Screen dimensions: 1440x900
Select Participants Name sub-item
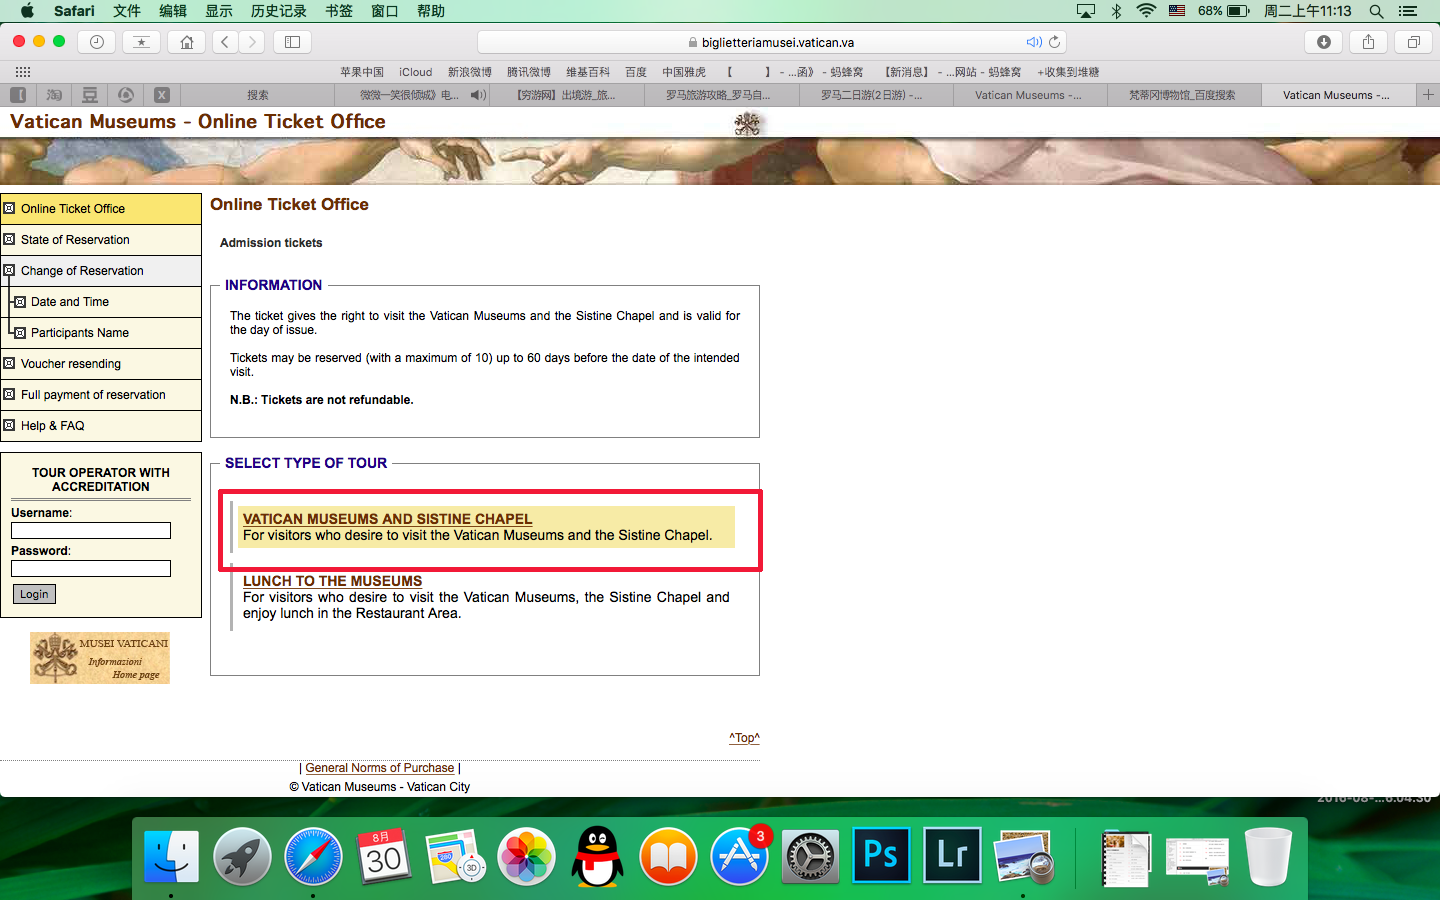pyautogui.click(x=80, y=333)
